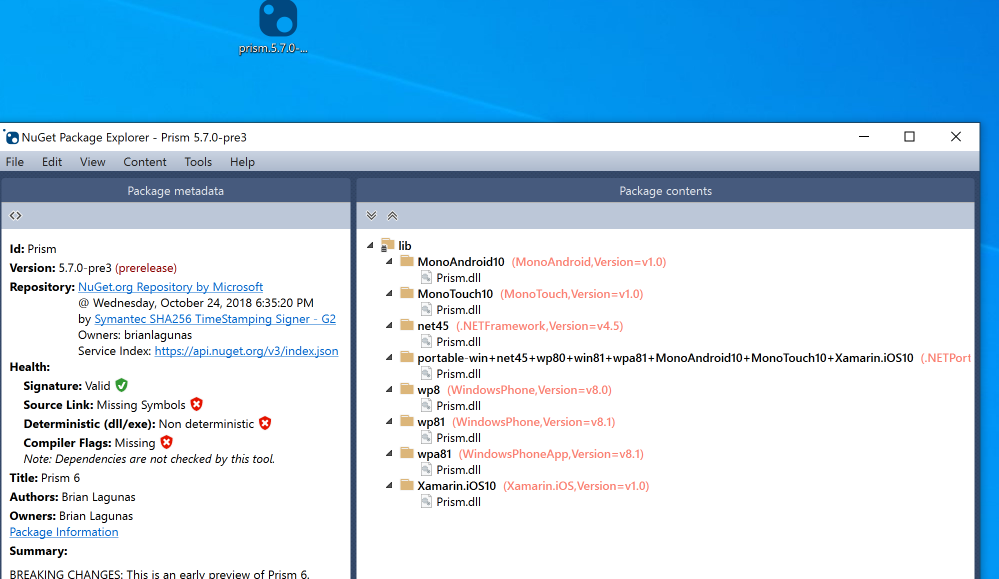Click the error icon next to Non deterministic
Screen dimensions: 999x579
point(265,422)
